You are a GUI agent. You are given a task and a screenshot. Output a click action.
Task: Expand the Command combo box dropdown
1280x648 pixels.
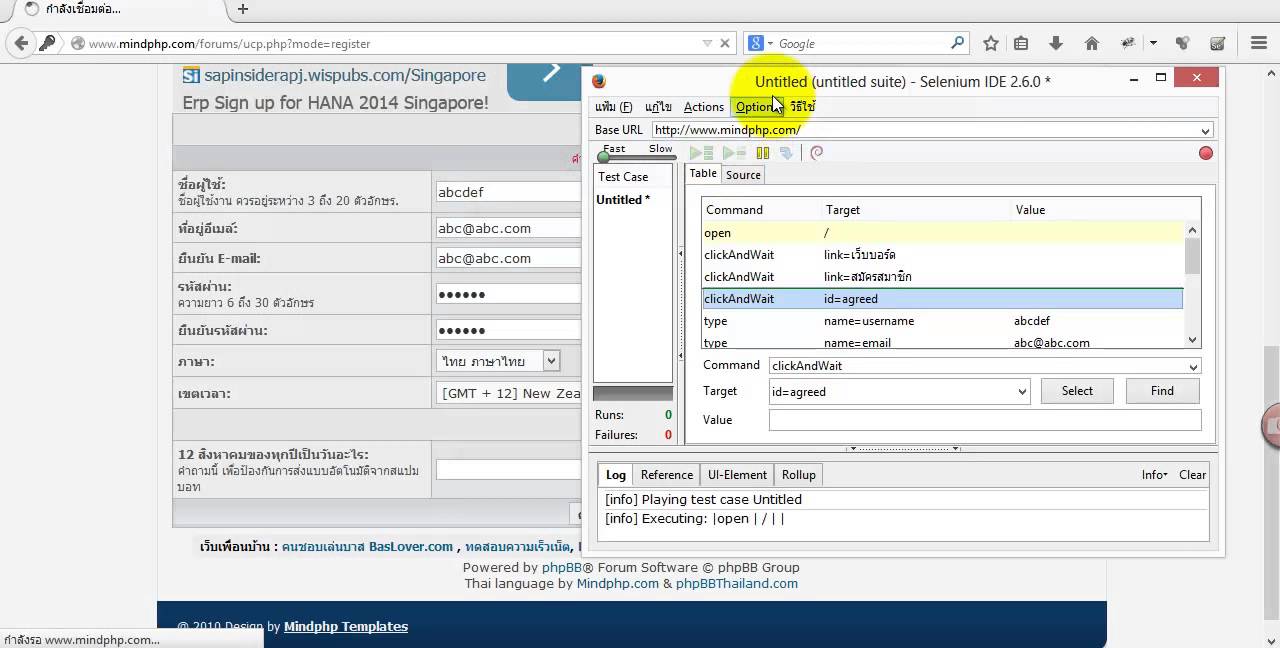click(x=1194, y=366)
